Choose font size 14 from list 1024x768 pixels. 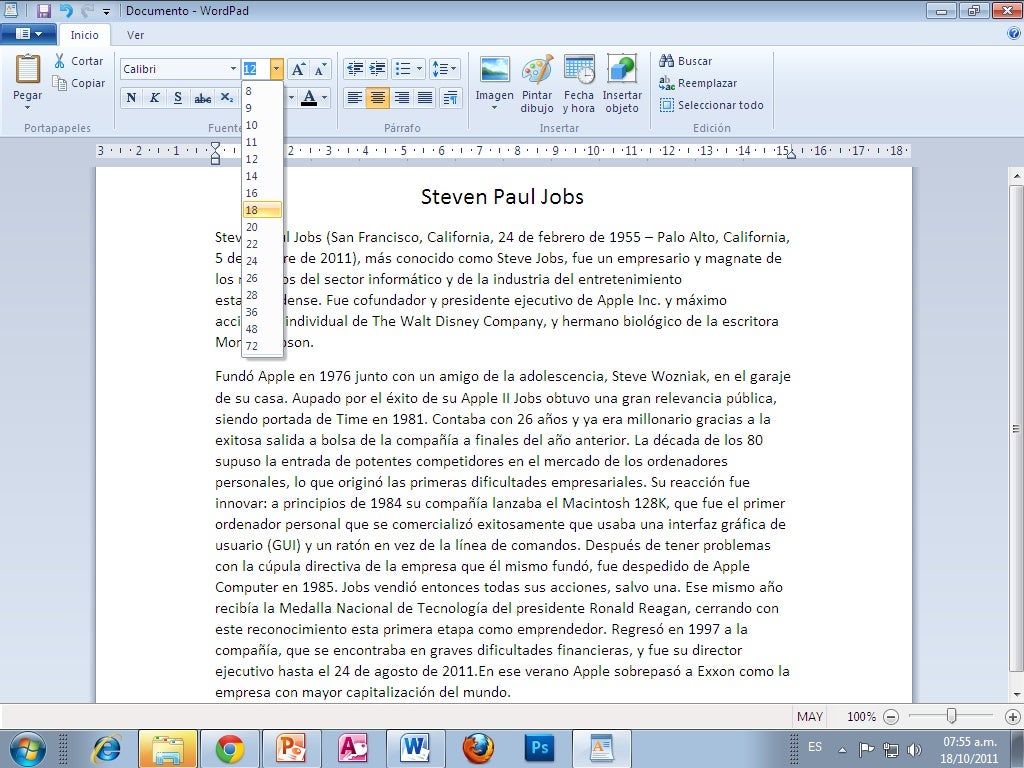[263, 176]
